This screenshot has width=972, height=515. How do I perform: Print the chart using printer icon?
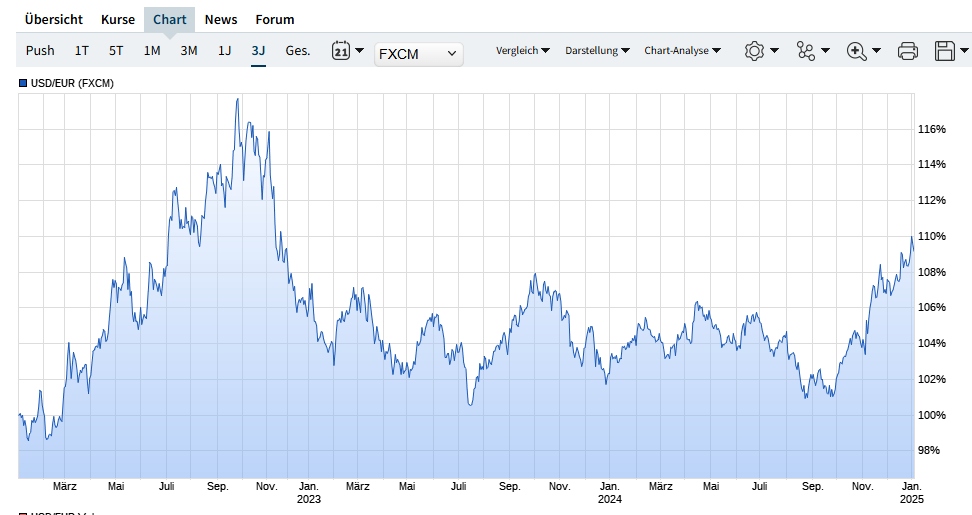tap(907, 51)
